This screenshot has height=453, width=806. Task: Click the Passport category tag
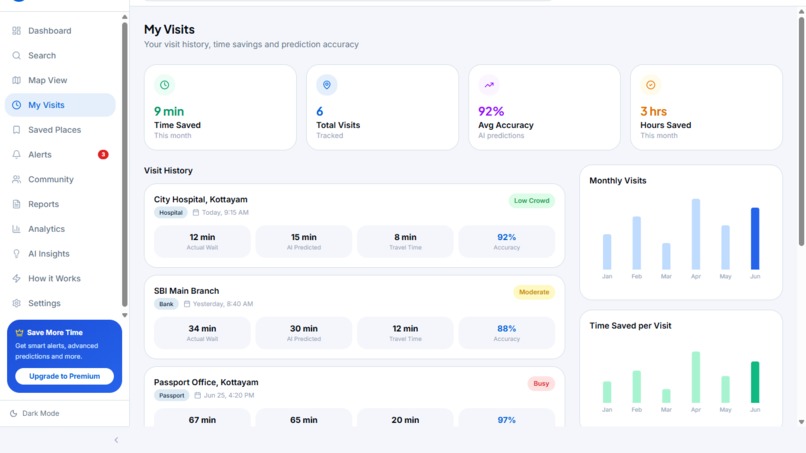(x=172, y=395)
